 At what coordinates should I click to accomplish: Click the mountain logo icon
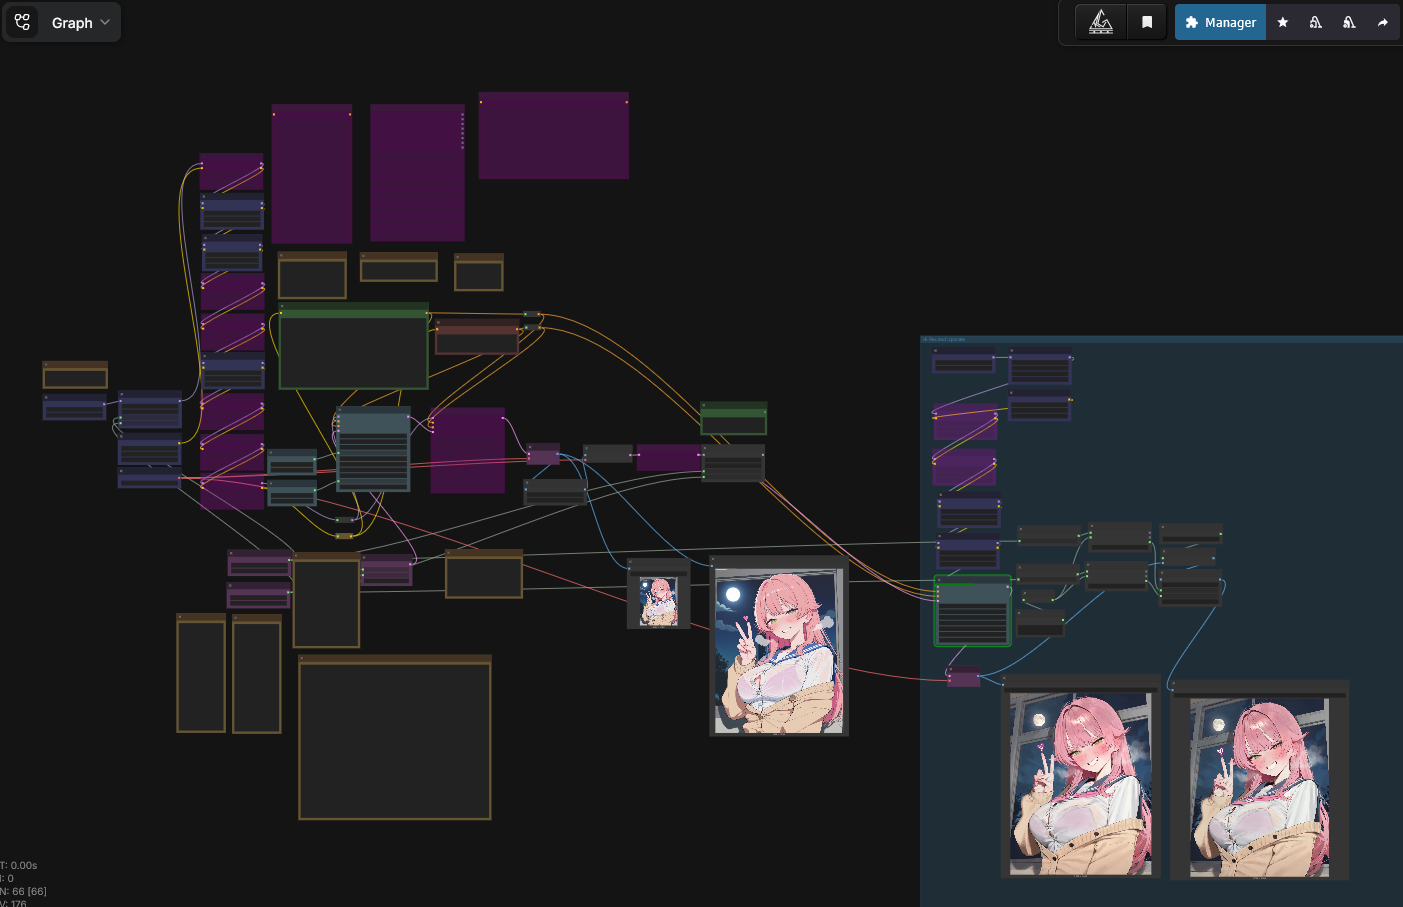tap(1101, 22)
